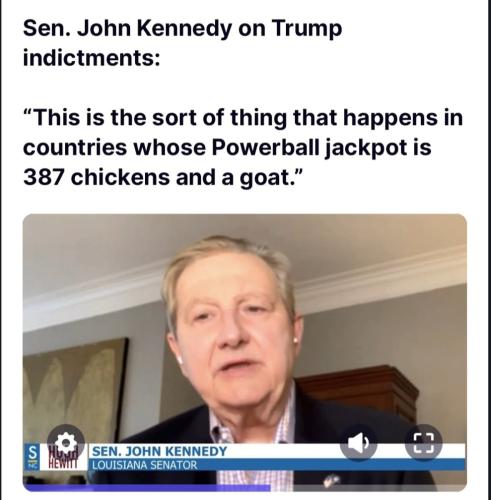Enter fullscreen using the corner-brackets icon
491x500 pixels.
[x=424, y=443]
